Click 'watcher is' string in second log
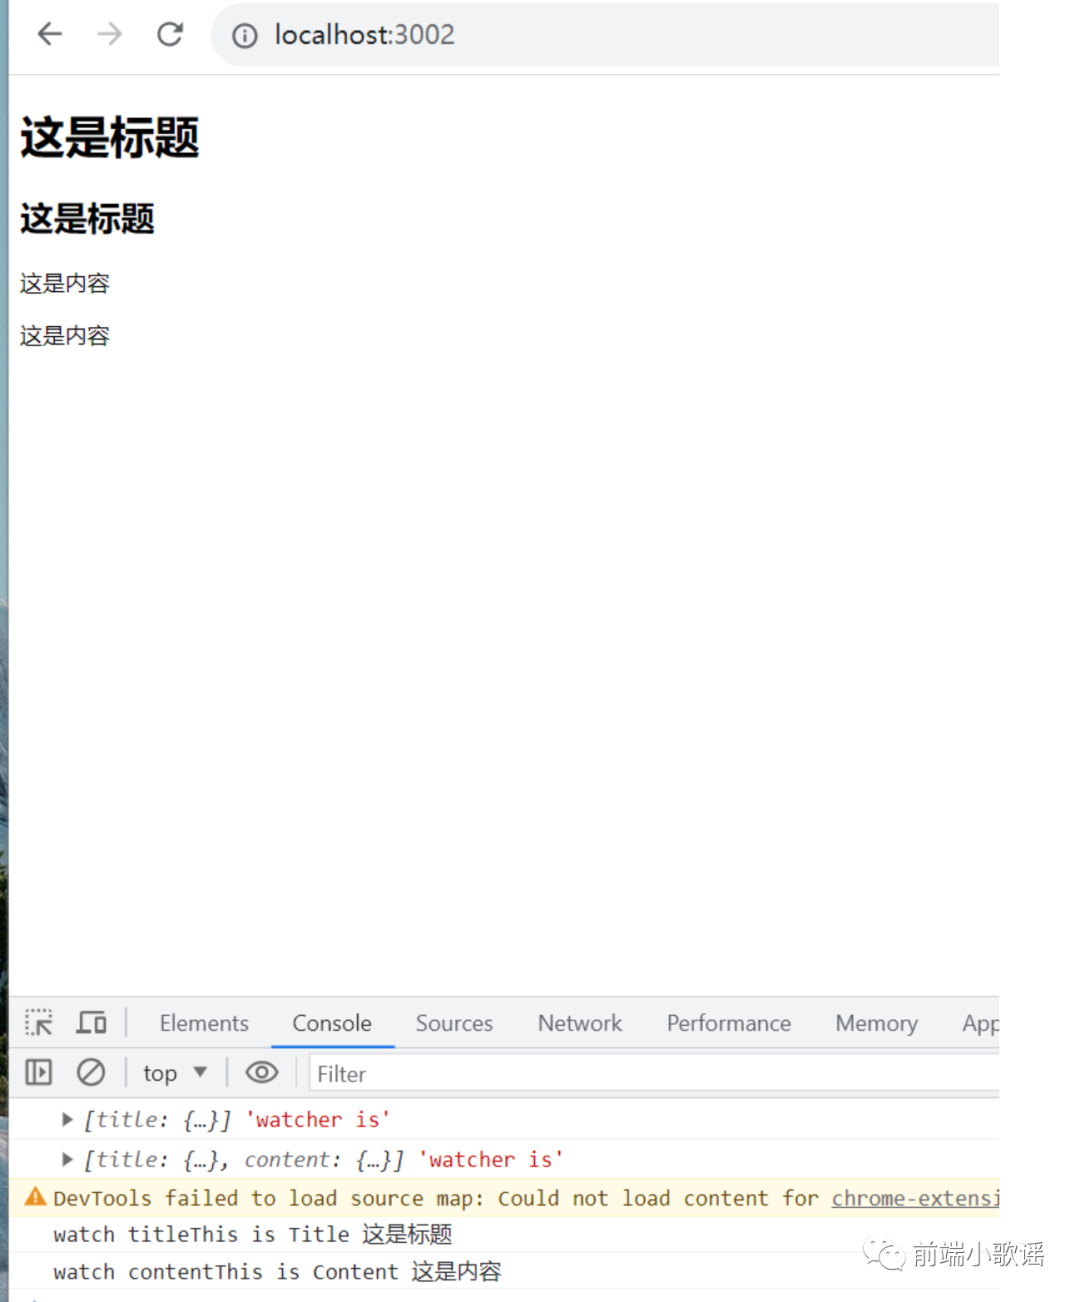1080x1302 pixels. [x=491, y=1159]
